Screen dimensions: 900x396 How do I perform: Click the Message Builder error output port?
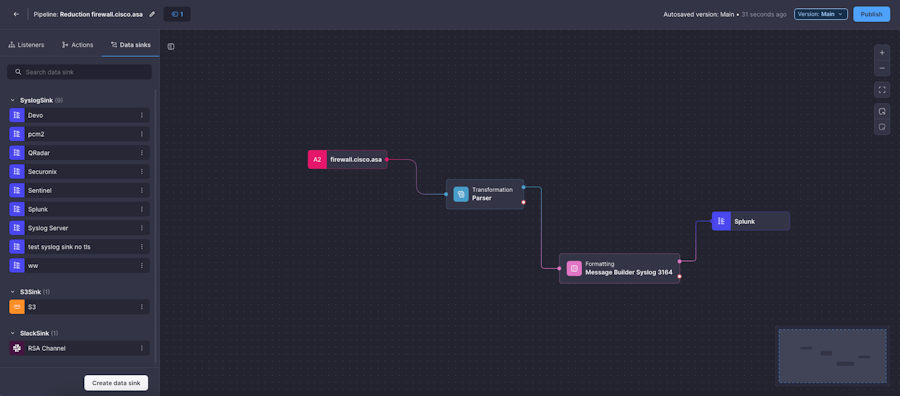(x=680, y=276)
